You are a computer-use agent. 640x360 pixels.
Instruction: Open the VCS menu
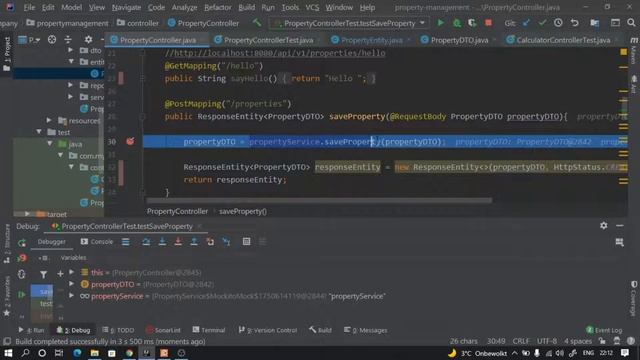312,7
